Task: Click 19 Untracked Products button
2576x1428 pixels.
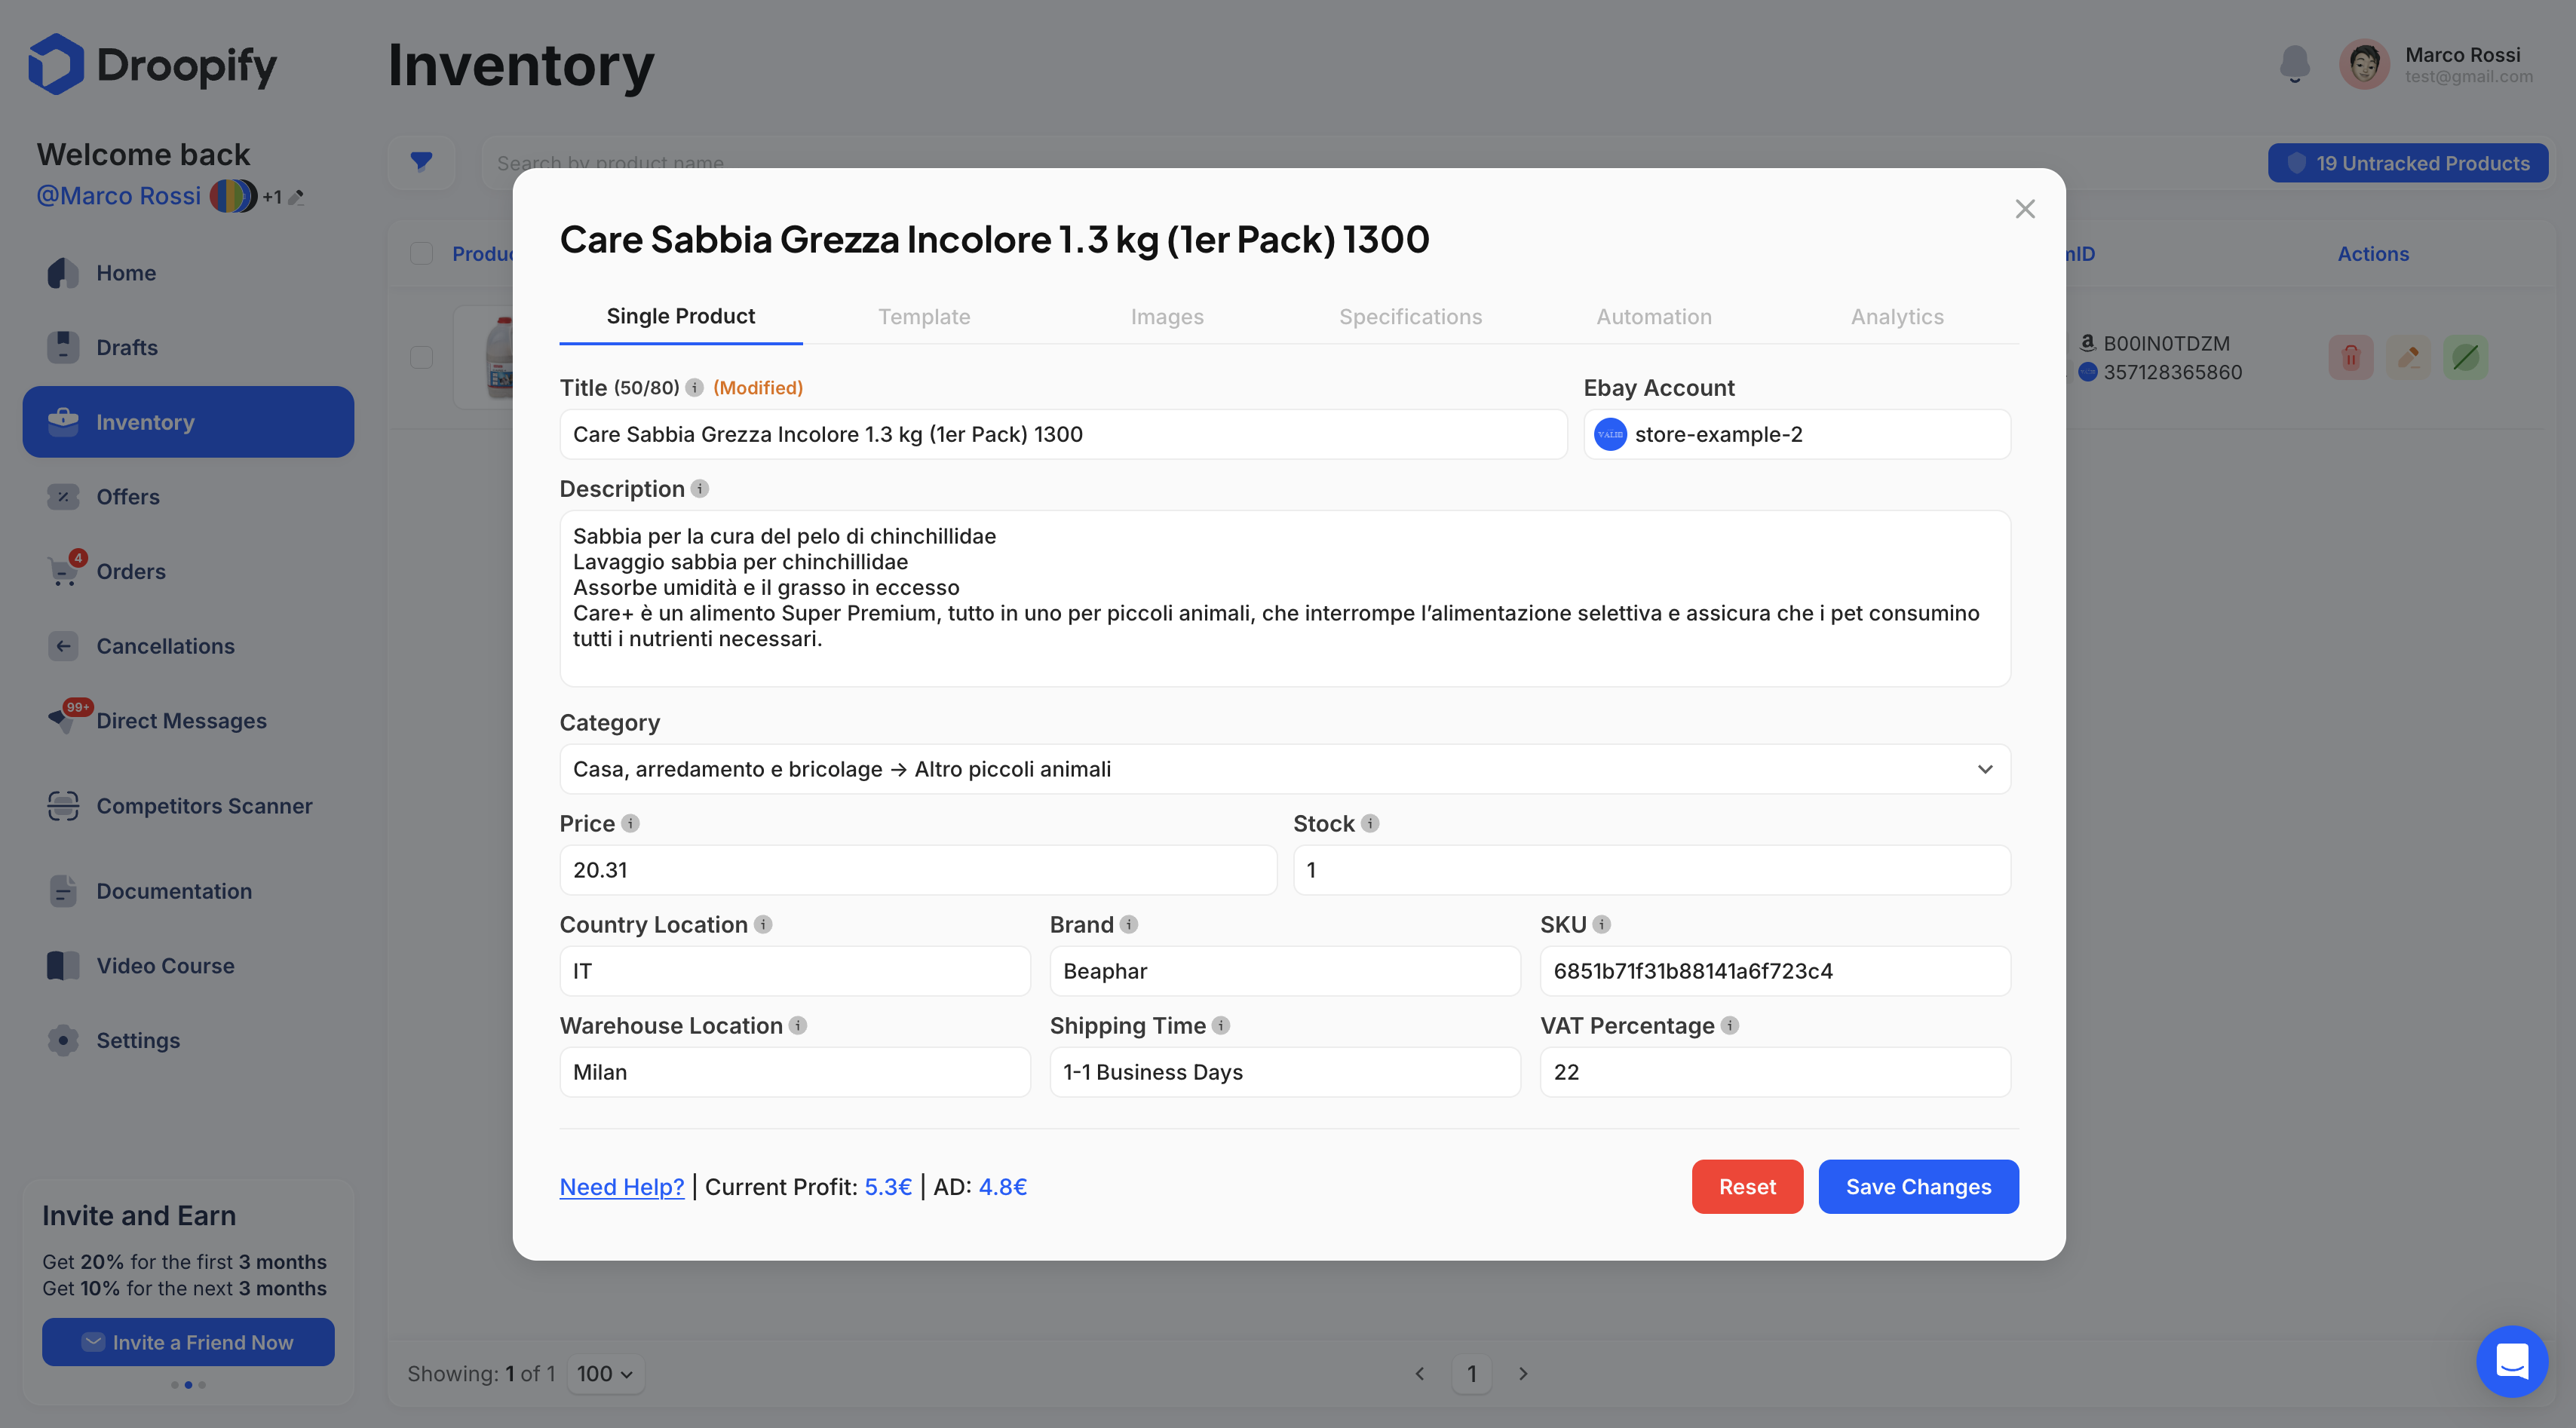Action: pyautogui.click(x=2408, y=163)
